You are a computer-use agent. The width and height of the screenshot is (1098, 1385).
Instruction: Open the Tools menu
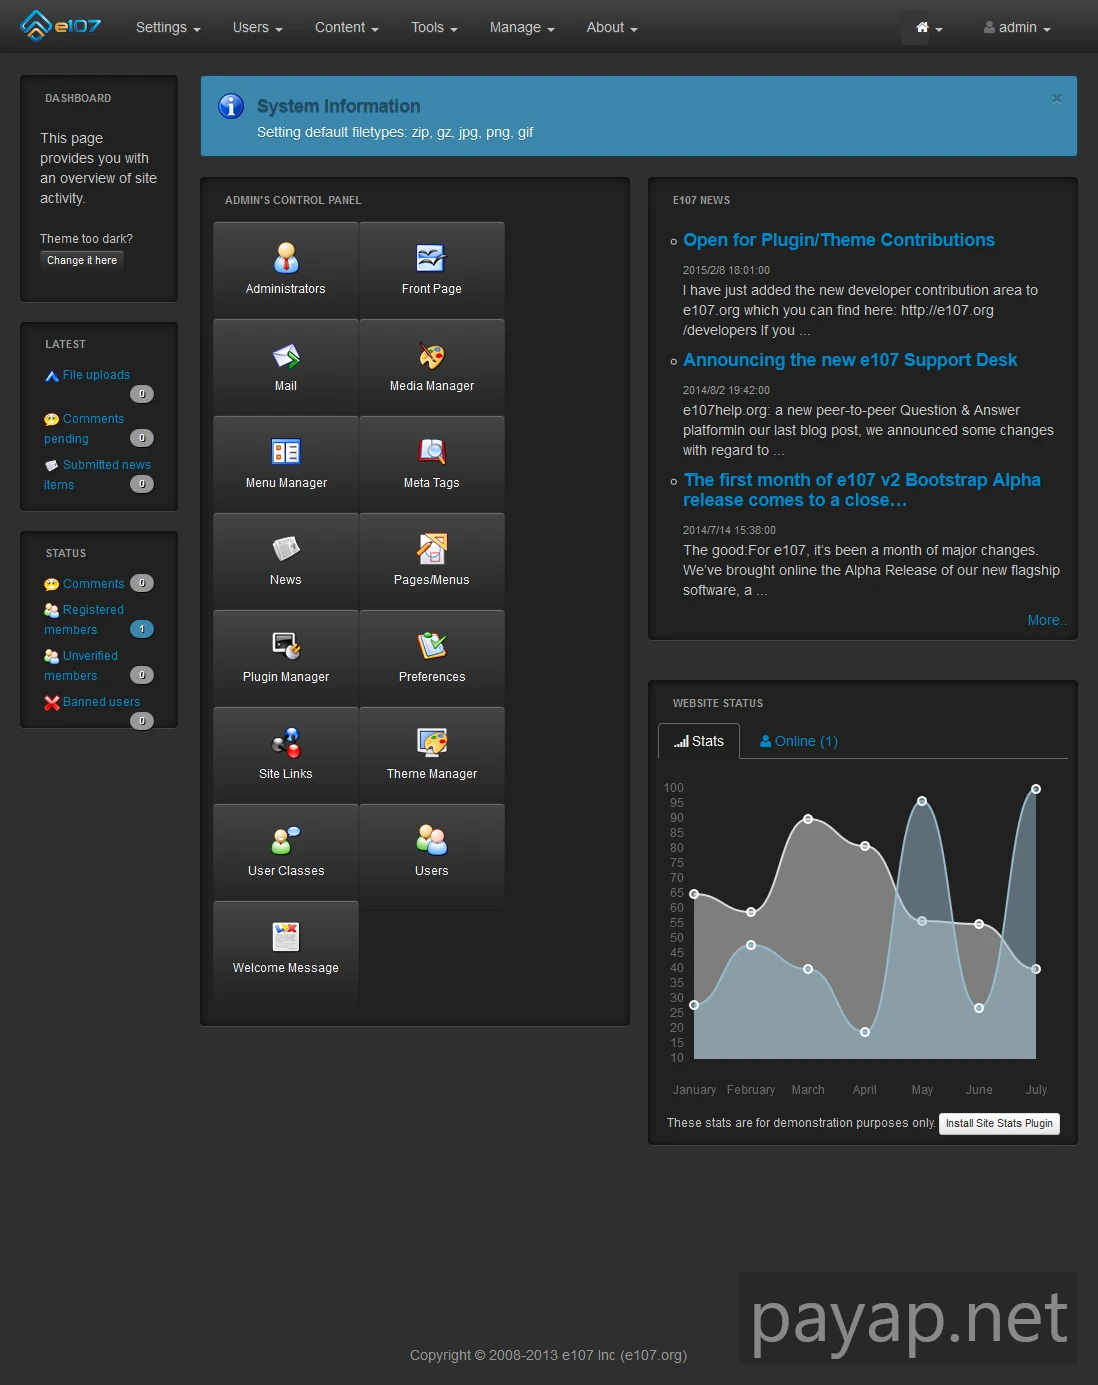434,28
